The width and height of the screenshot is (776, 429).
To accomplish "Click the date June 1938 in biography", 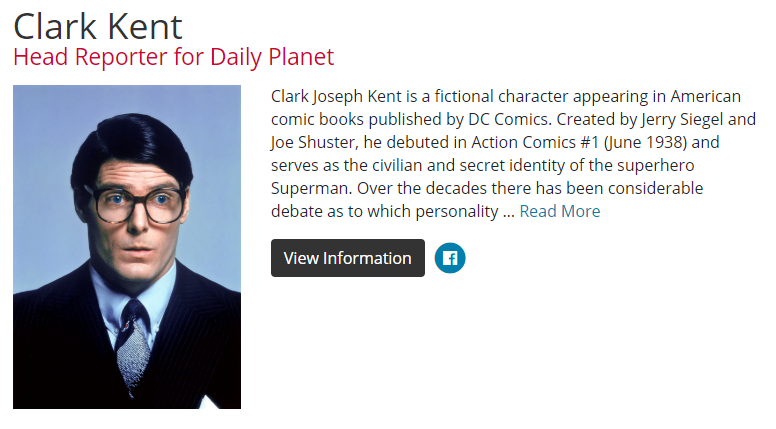I will click(645, 143).
